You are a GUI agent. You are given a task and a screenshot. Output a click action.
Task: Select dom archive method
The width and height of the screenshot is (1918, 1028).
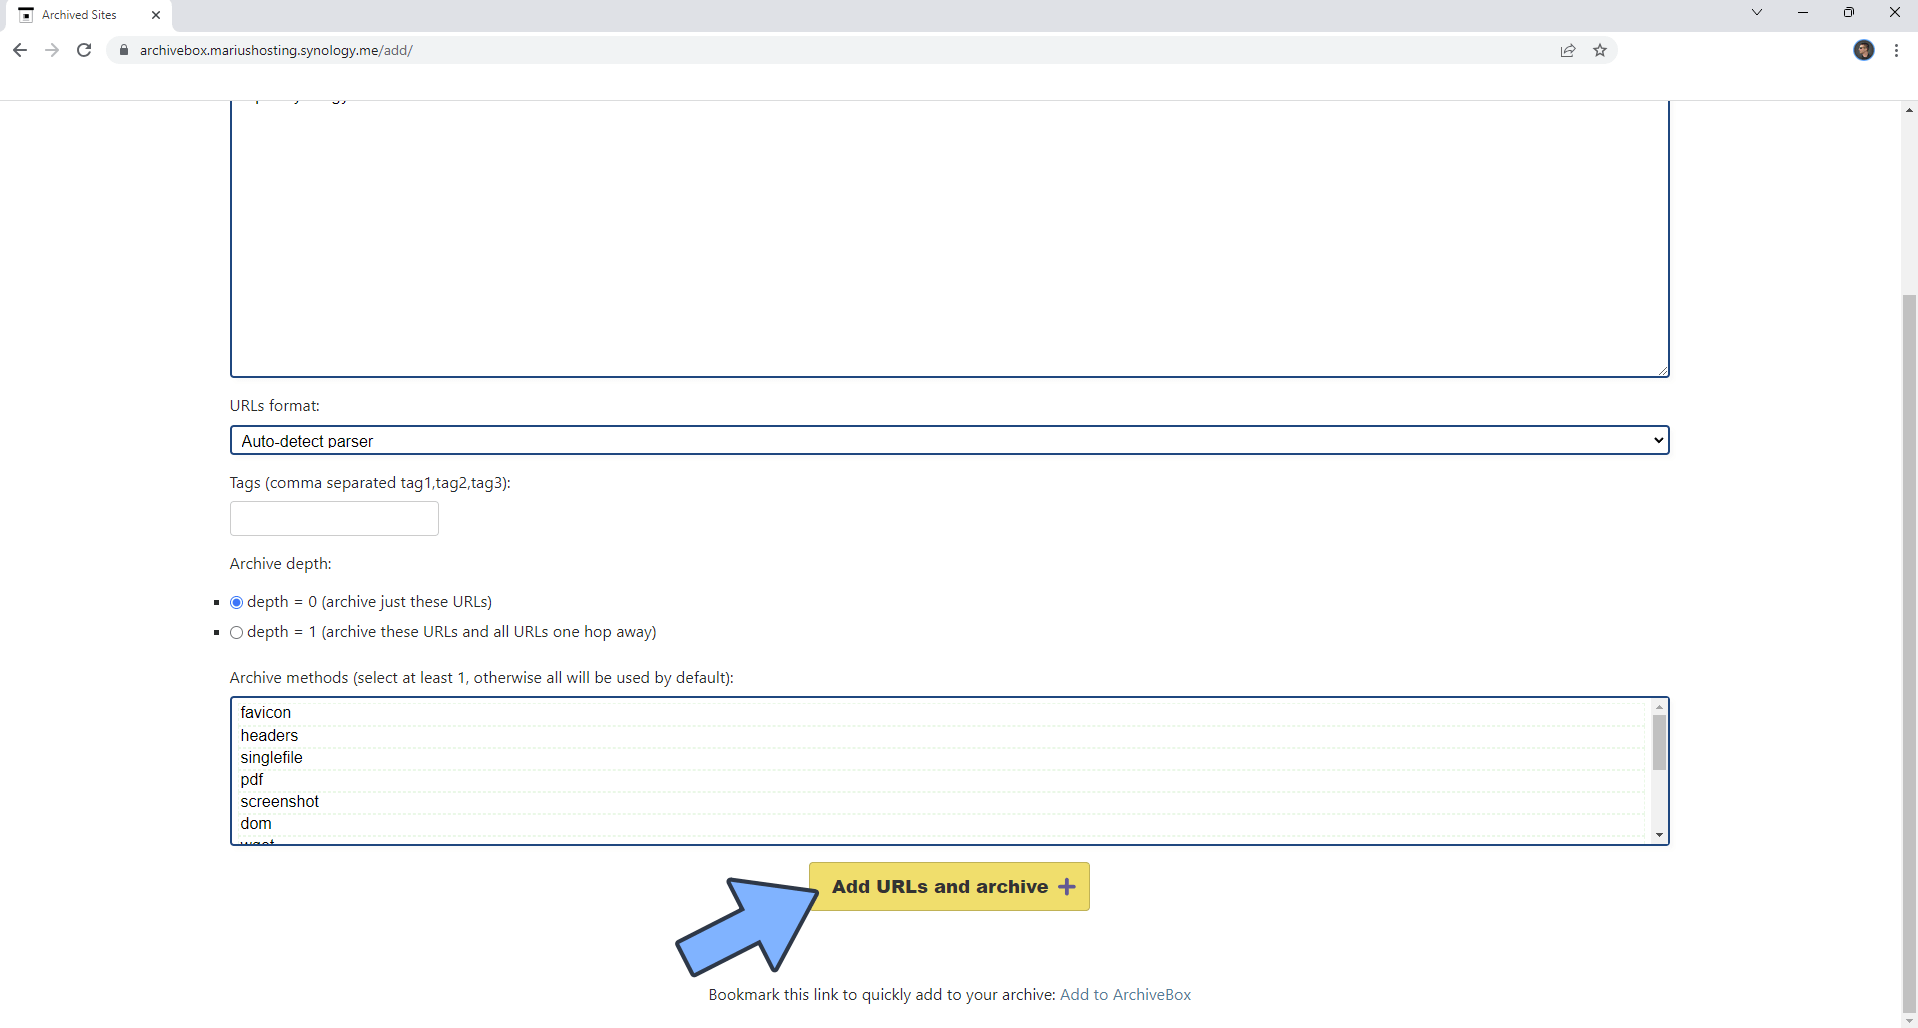[940, 823]
